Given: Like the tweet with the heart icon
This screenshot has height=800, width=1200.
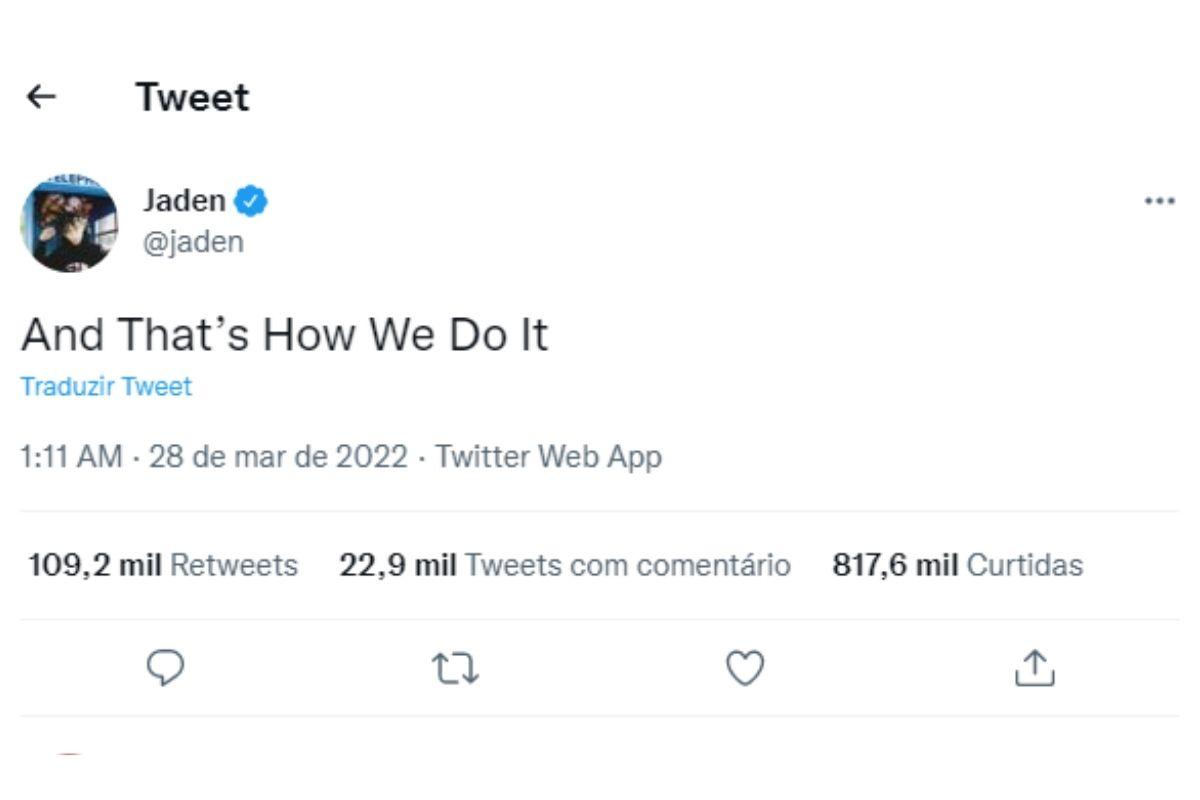Looking at the screenshot, I should pos(744,668).
